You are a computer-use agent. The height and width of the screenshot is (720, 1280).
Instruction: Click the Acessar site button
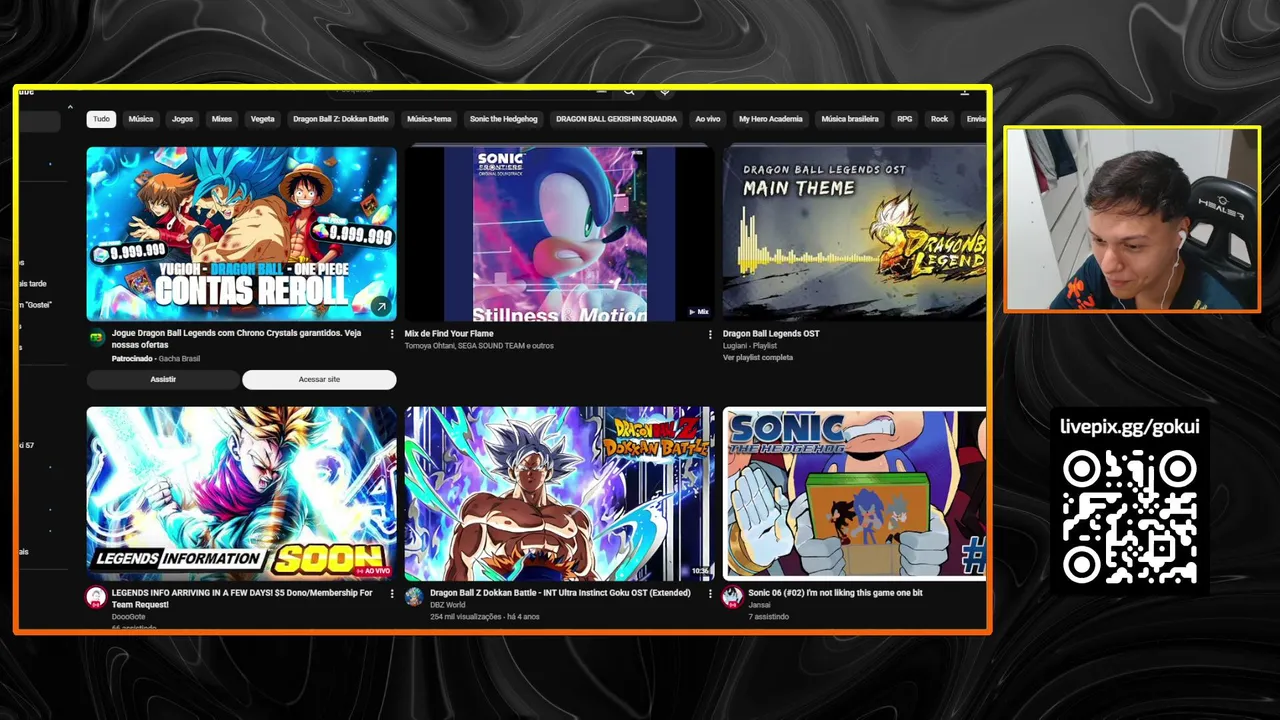coord(319,379)
